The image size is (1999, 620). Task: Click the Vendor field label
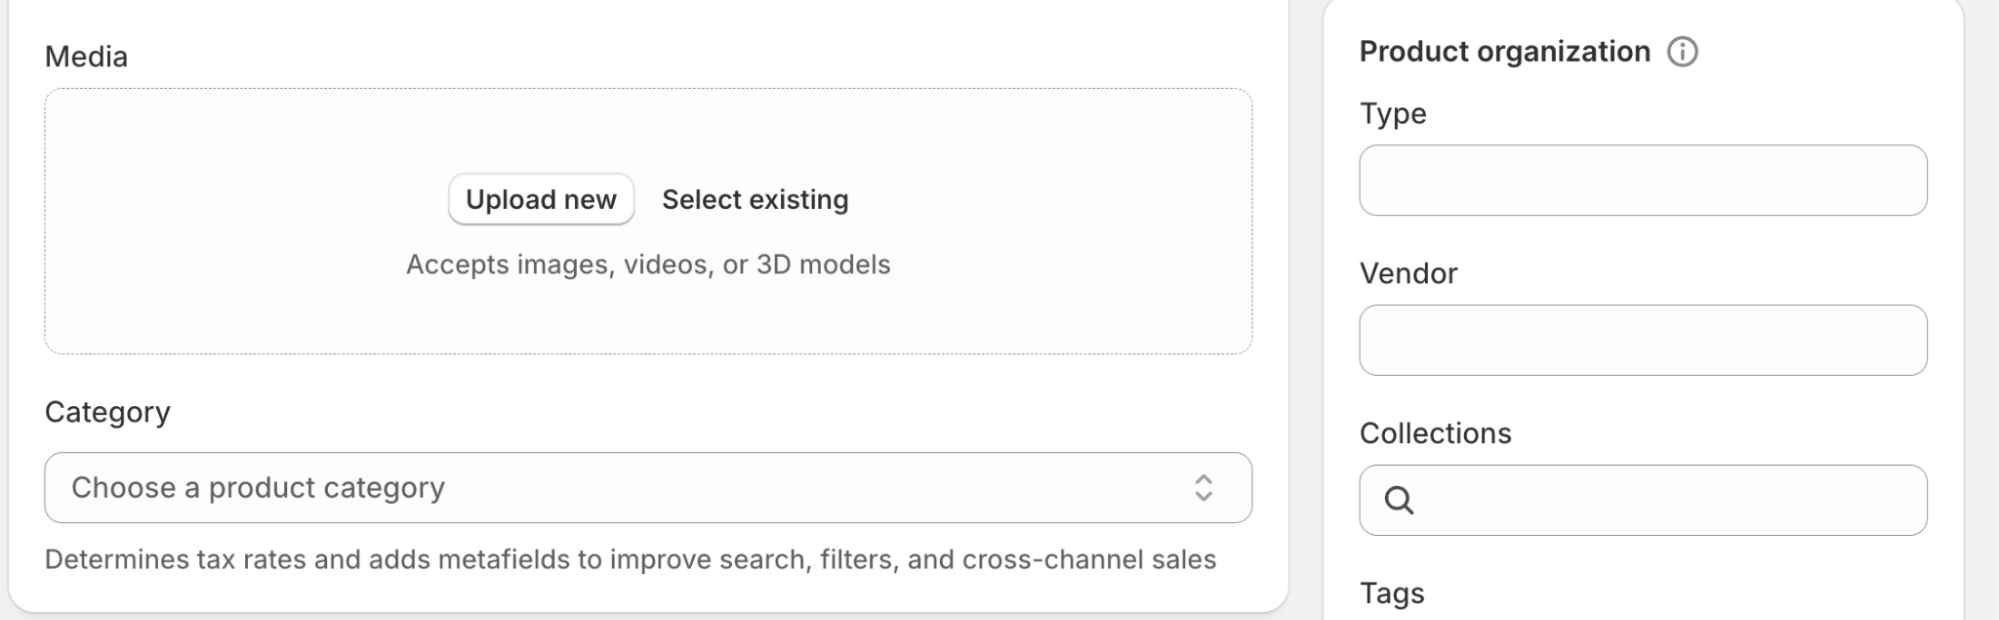point(1408,274)
